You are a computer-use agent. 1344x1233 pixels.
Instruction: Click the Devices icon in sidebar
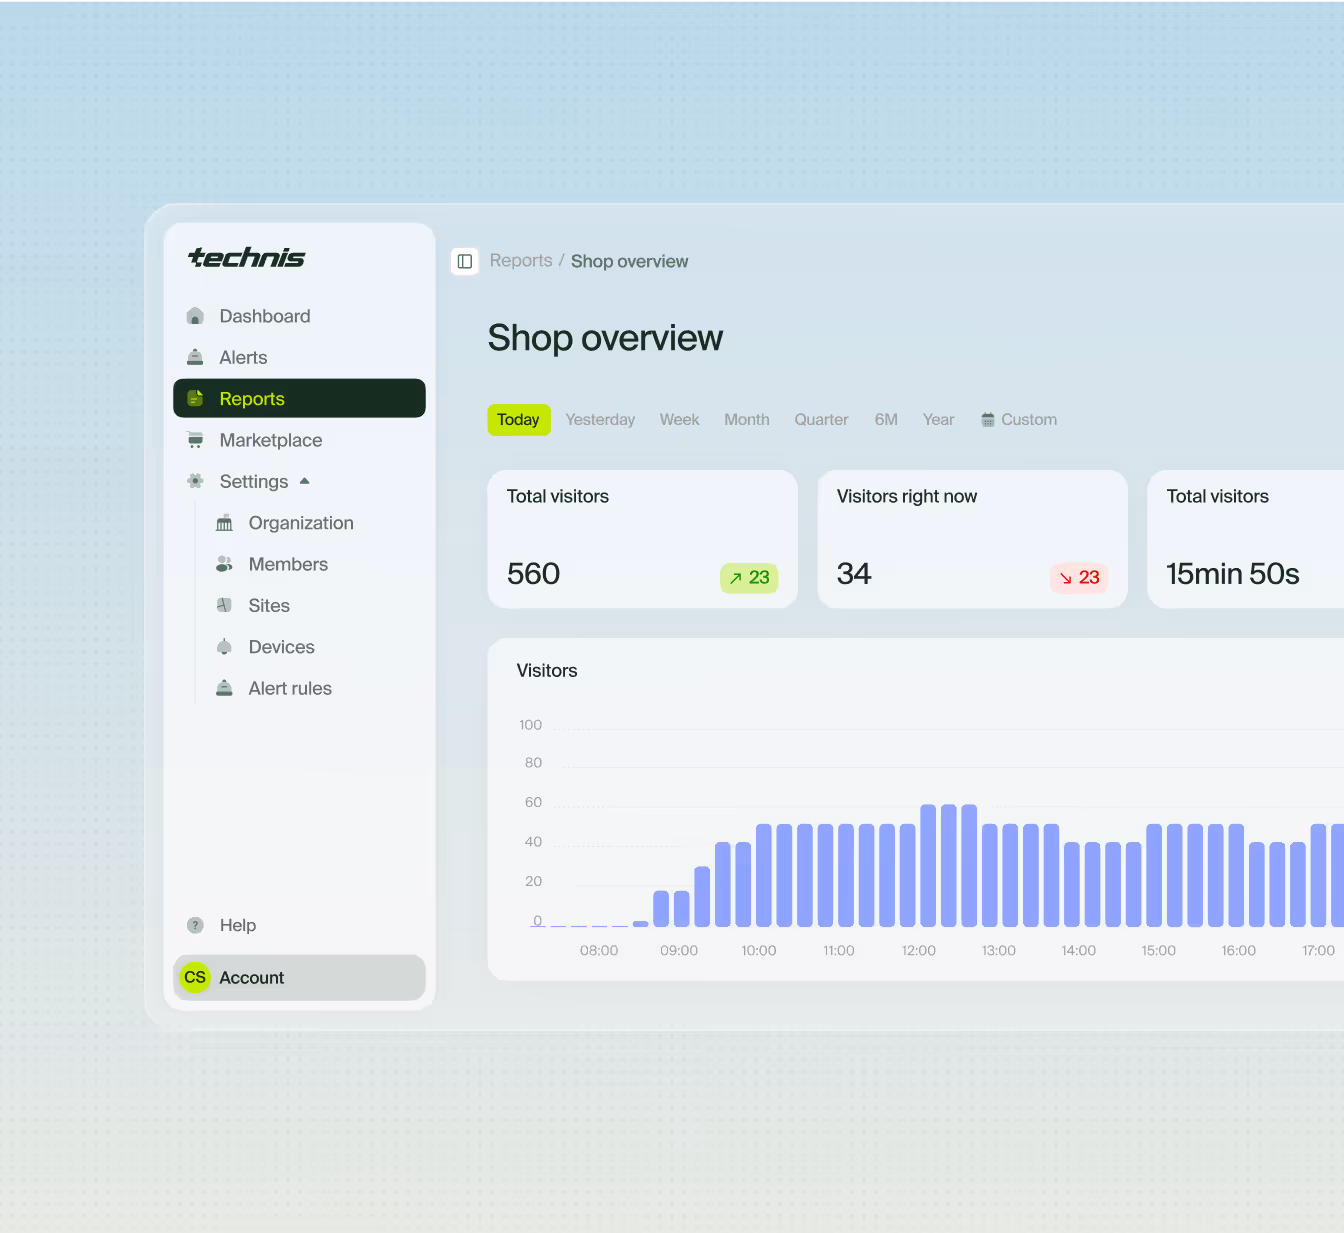224,647
